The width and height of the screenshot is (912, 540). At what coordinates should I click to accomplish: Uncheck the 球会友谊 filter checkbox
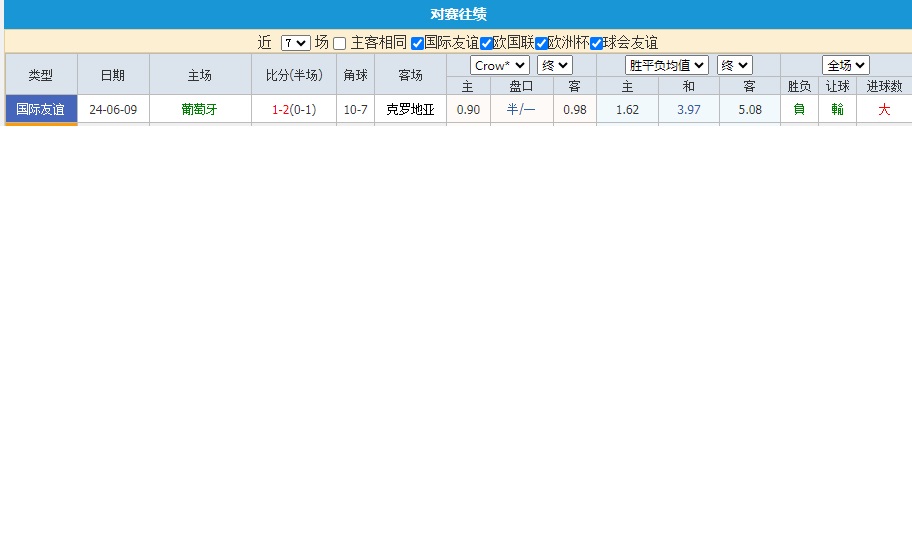point(596,43)
